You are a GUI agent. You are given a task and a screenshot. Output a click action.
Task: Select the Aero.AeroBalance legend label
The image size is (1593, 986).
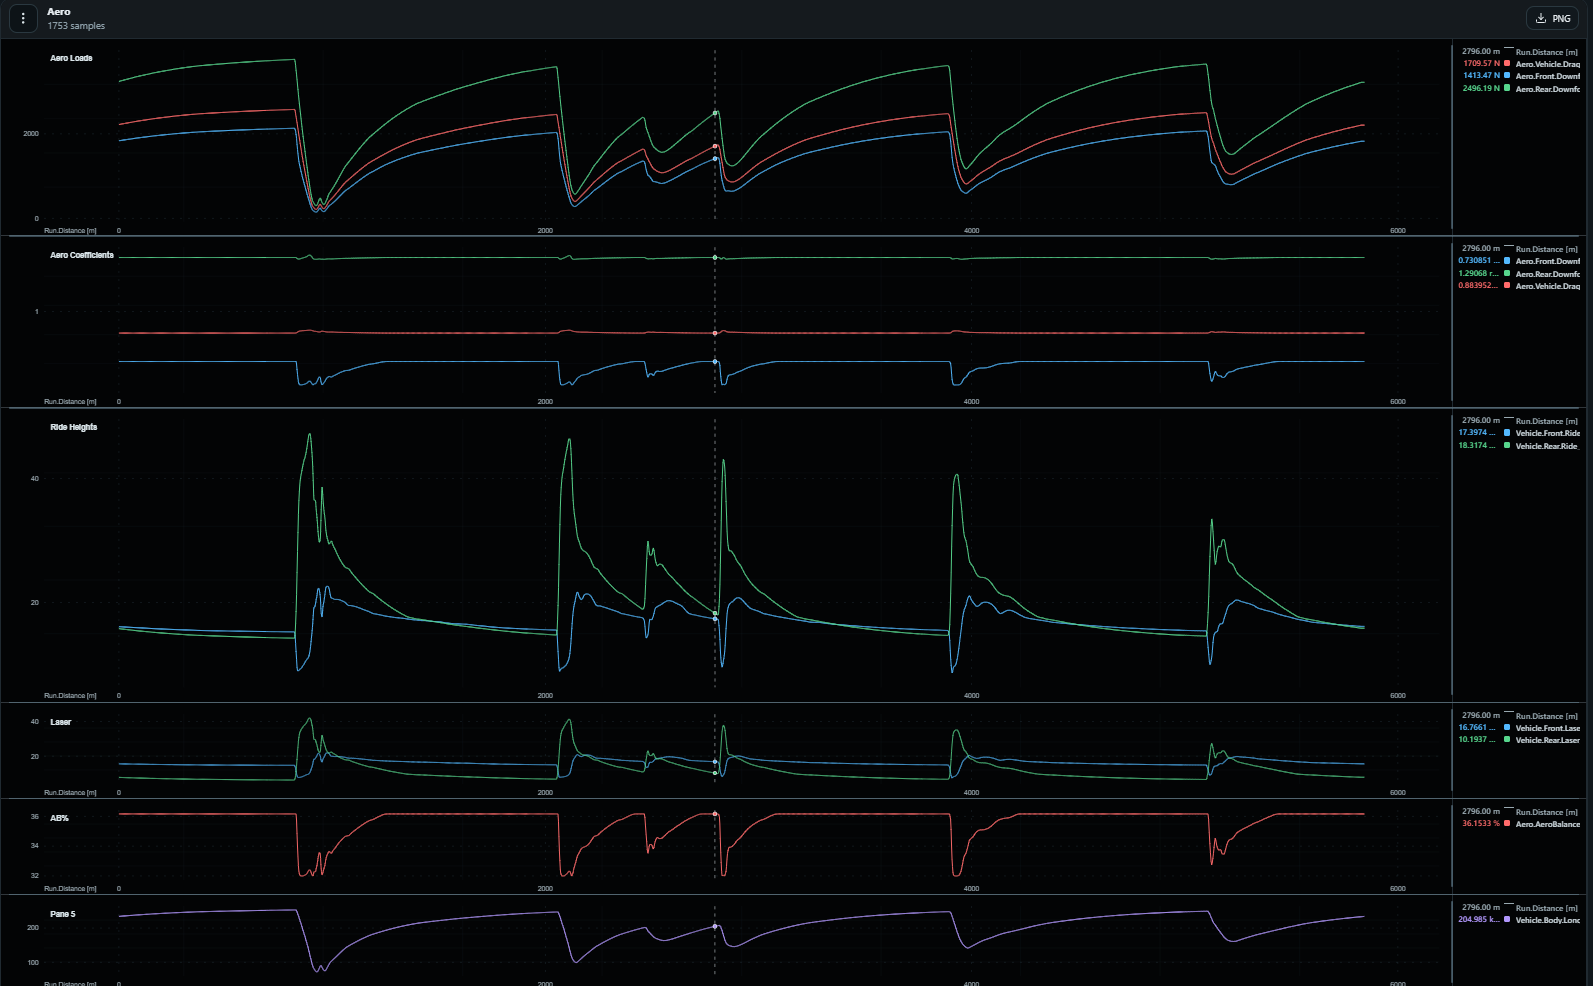(x=1548, y=824)
